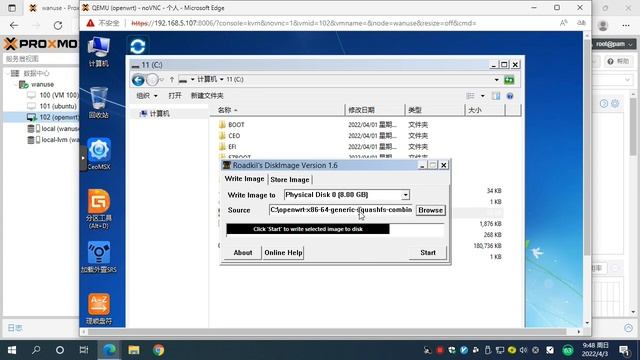Open Windows Start menu on host taskbar
This screenshot has width=640, height=360.
(x=12, y=350)
